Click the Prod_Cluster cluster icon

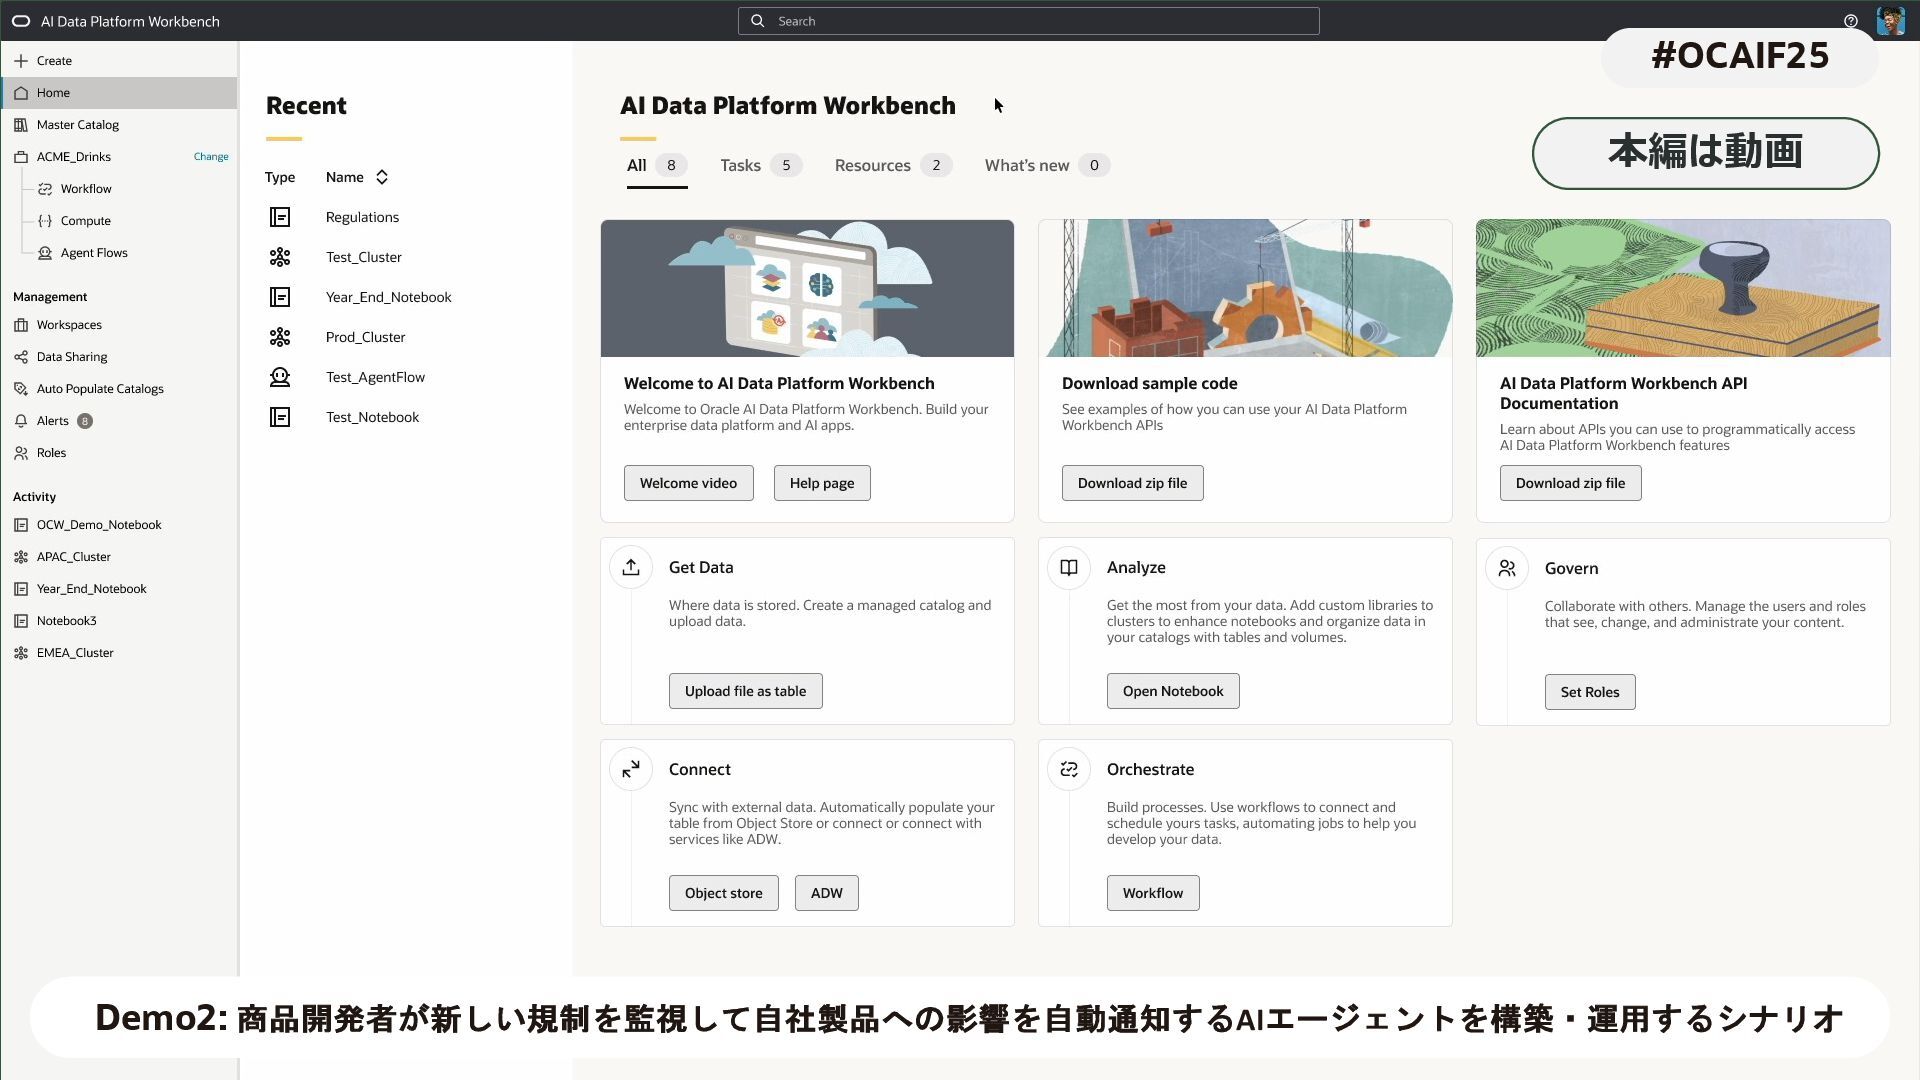280,337
